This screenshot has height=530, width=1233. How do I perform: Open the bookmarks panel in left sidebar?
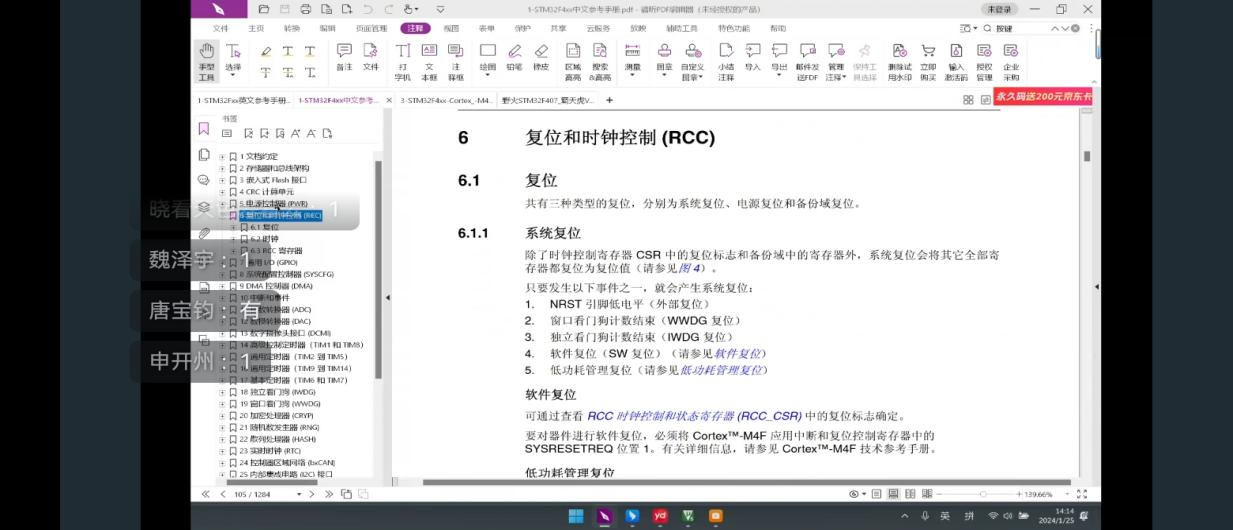(204, 129)
